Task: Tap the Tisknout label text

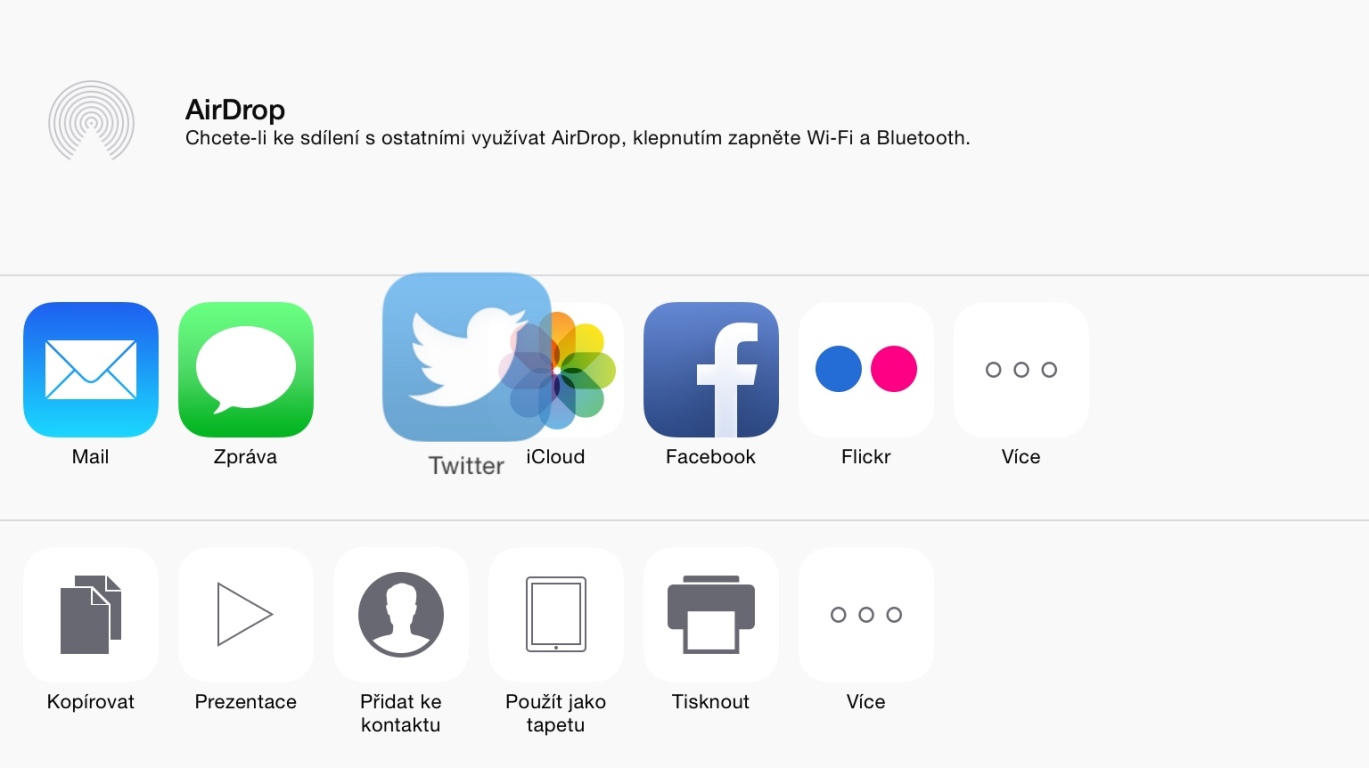Action: coord(711,702)
